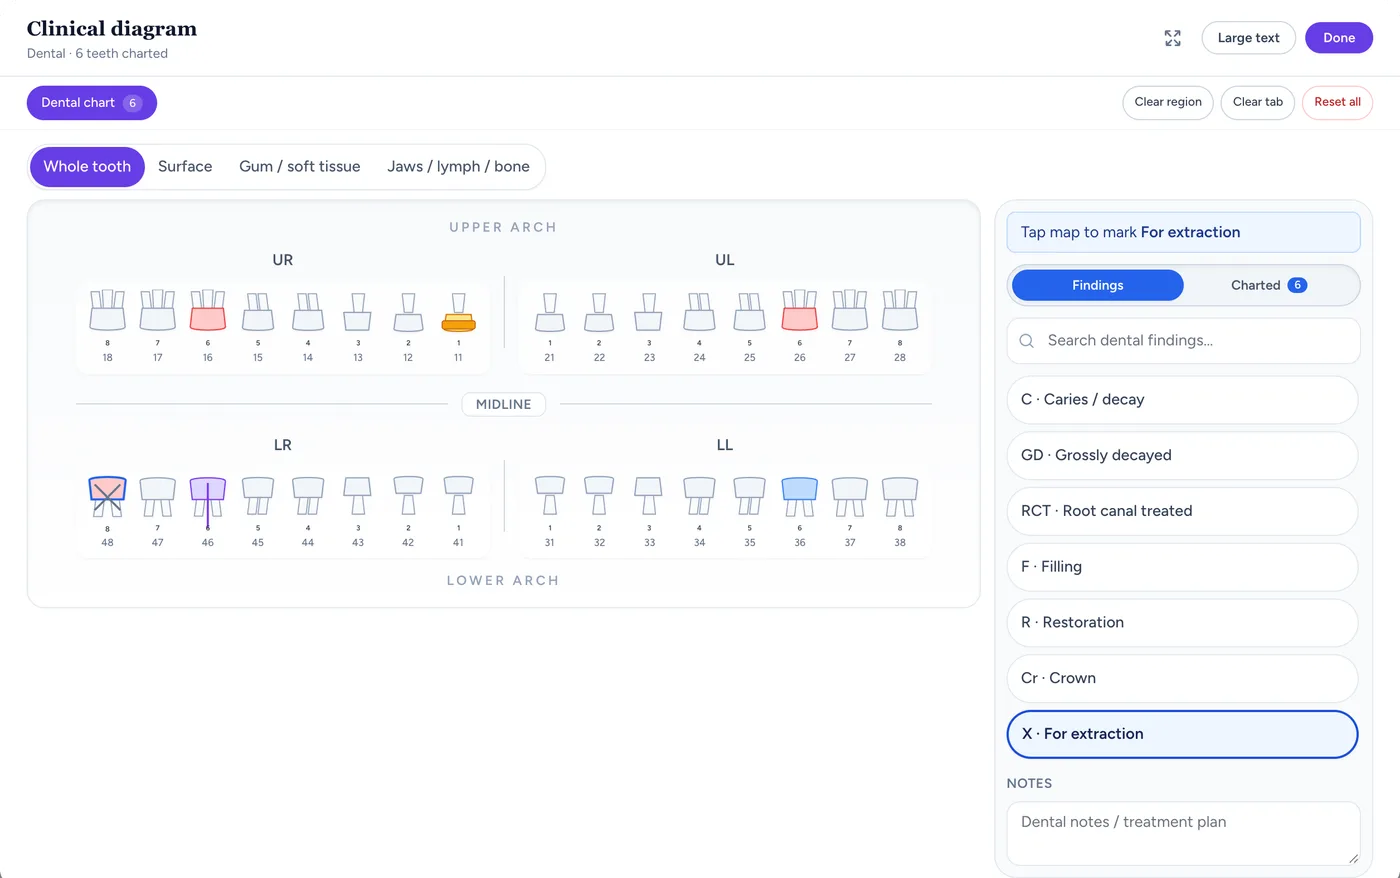The height and width of the screenshot is (878, 1400).
Task: Click the Clear tab button
Action: 1258,103
